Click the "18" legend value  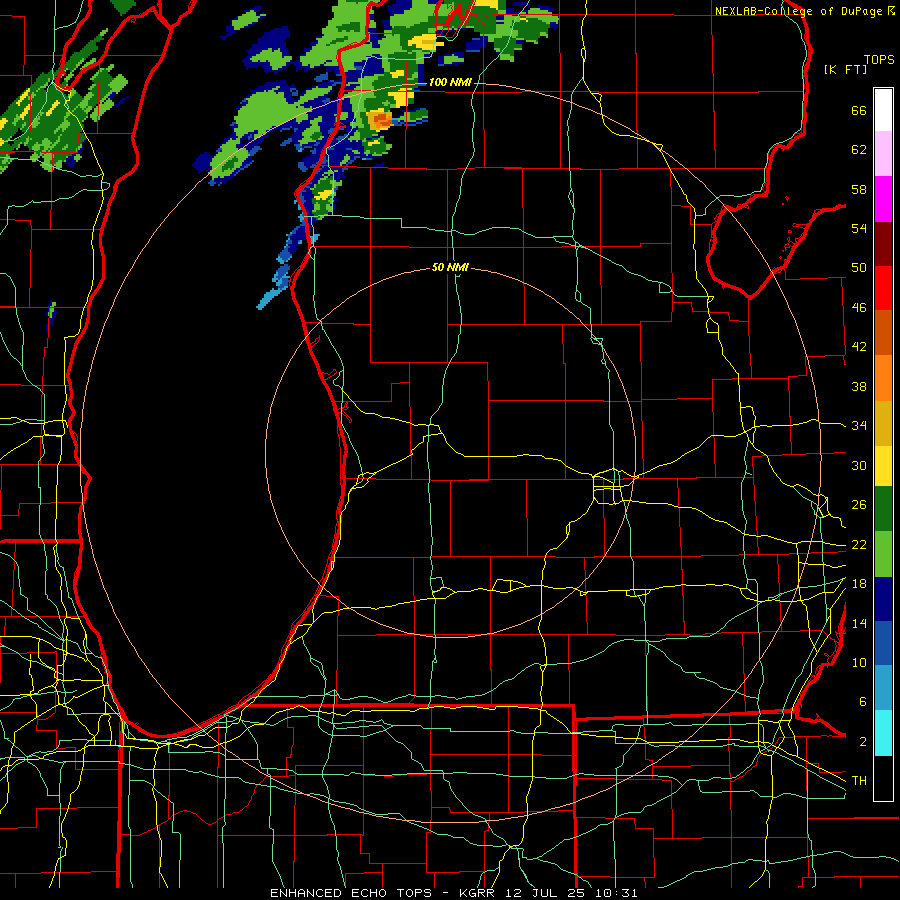[859, 584]
